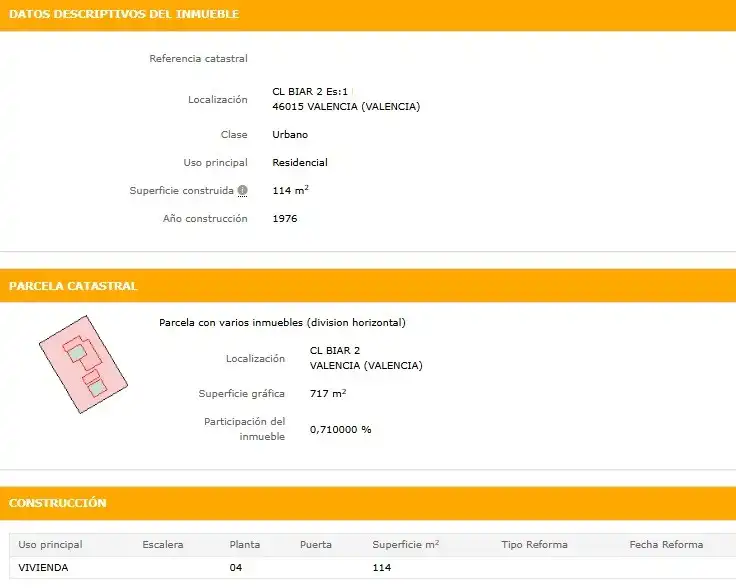Select the Planta cell value 04

click(236, 568)
